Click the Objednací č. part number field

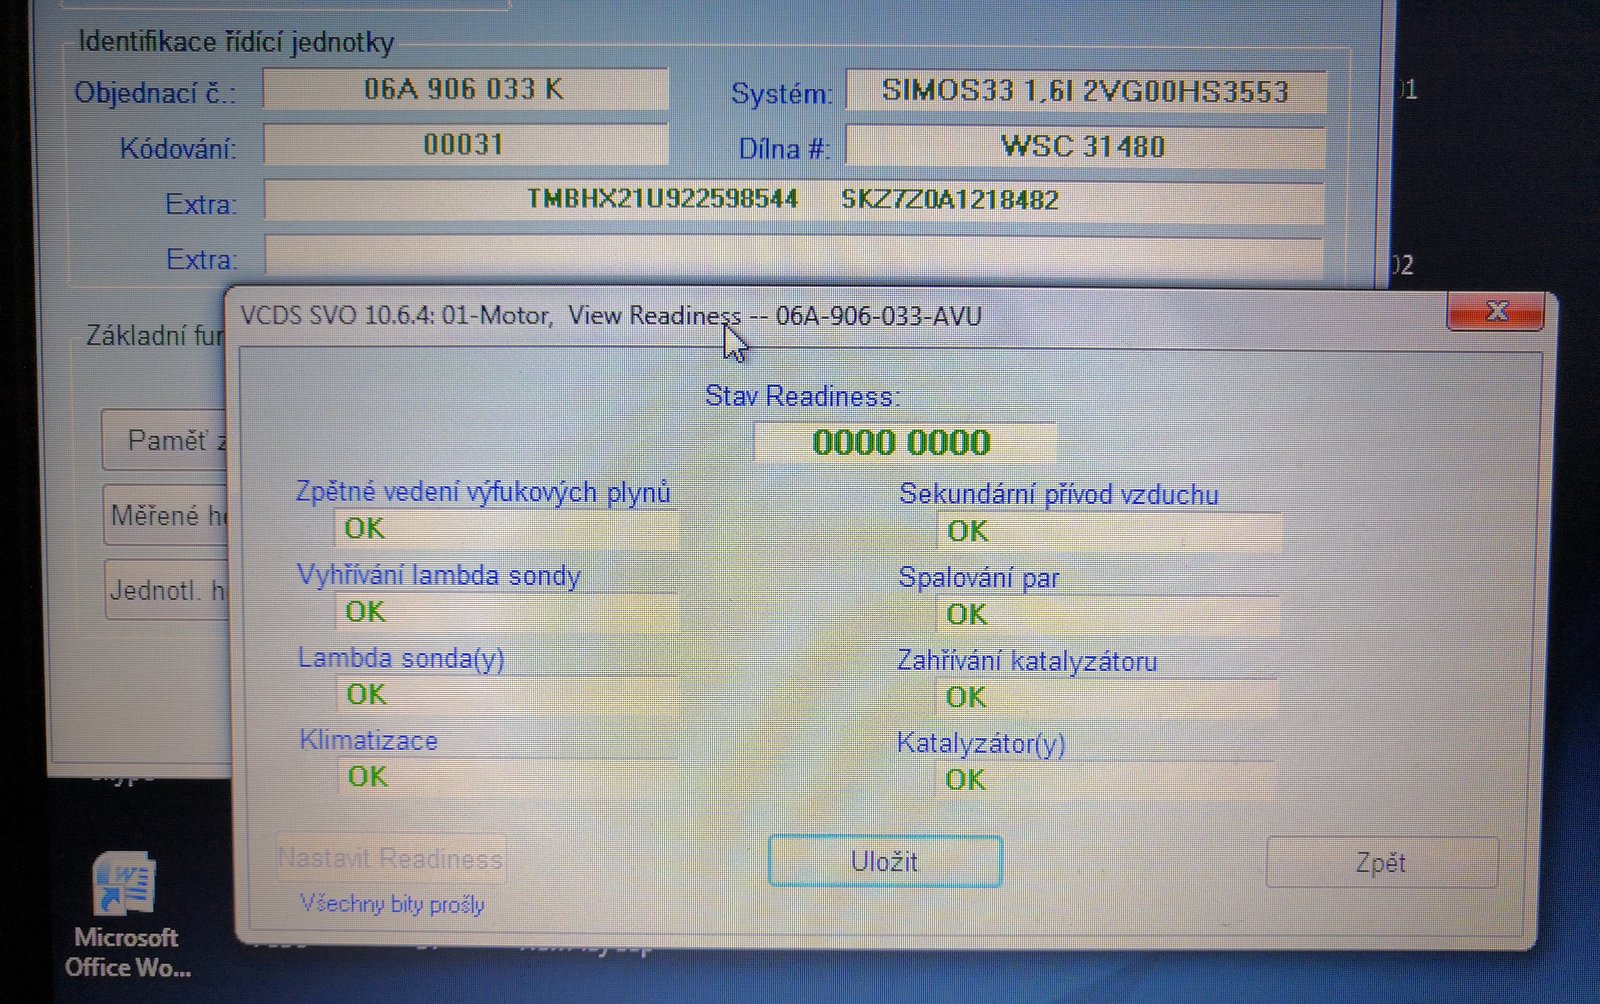click(x=465, y=90)
